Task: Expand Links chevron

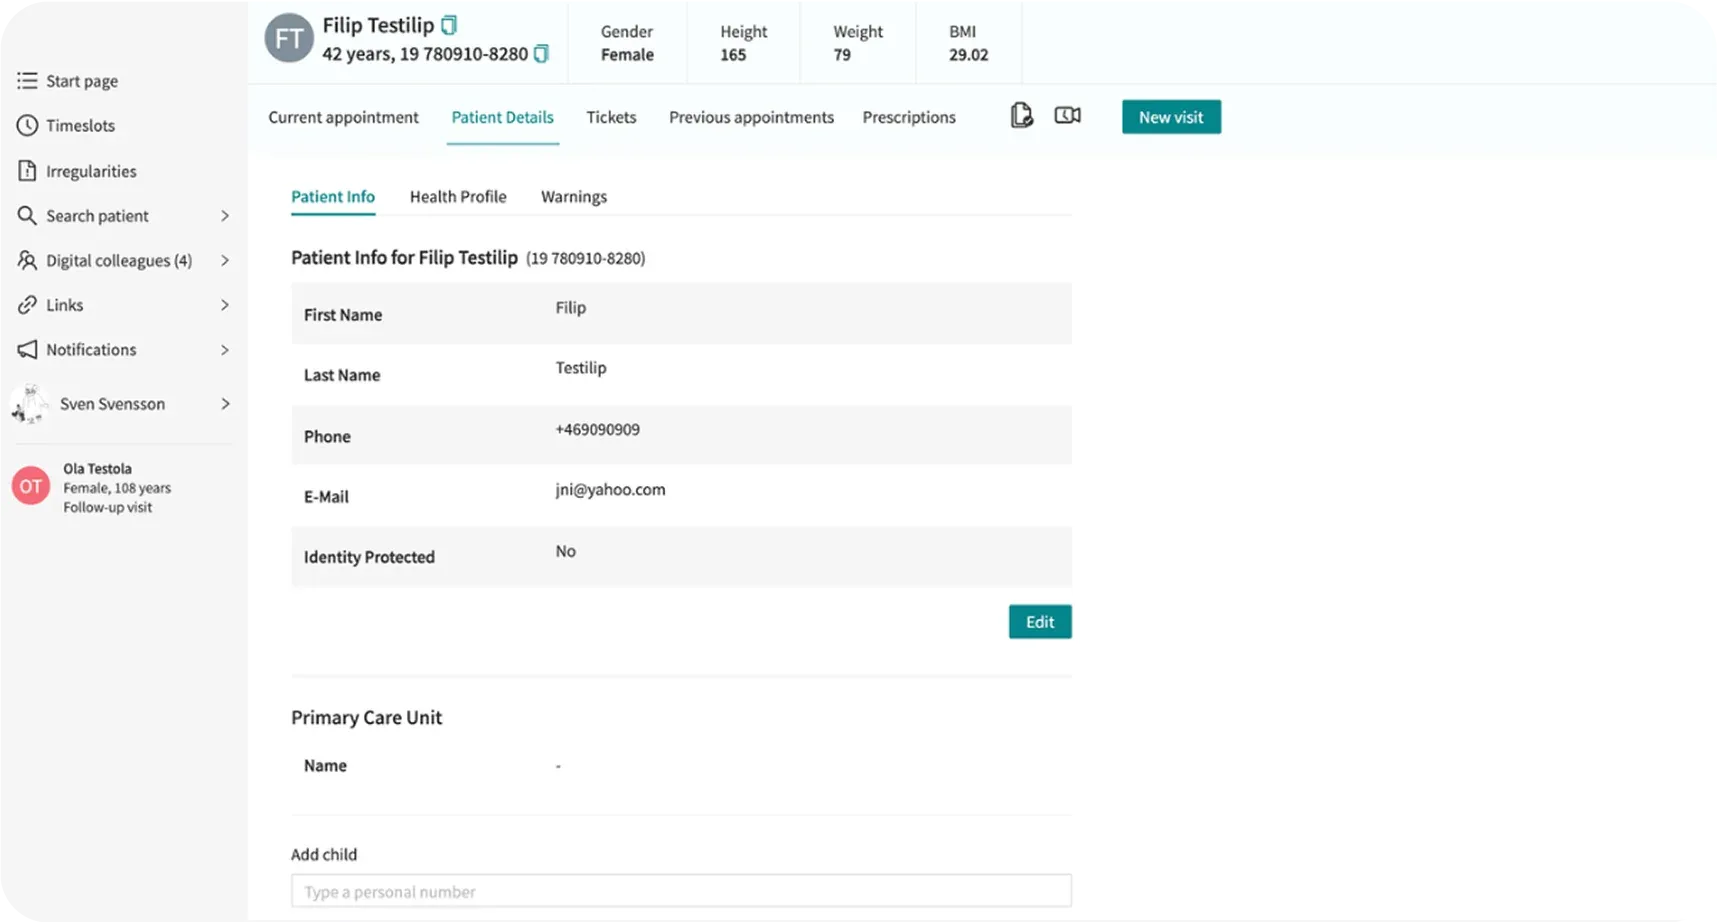Action: 225,305
